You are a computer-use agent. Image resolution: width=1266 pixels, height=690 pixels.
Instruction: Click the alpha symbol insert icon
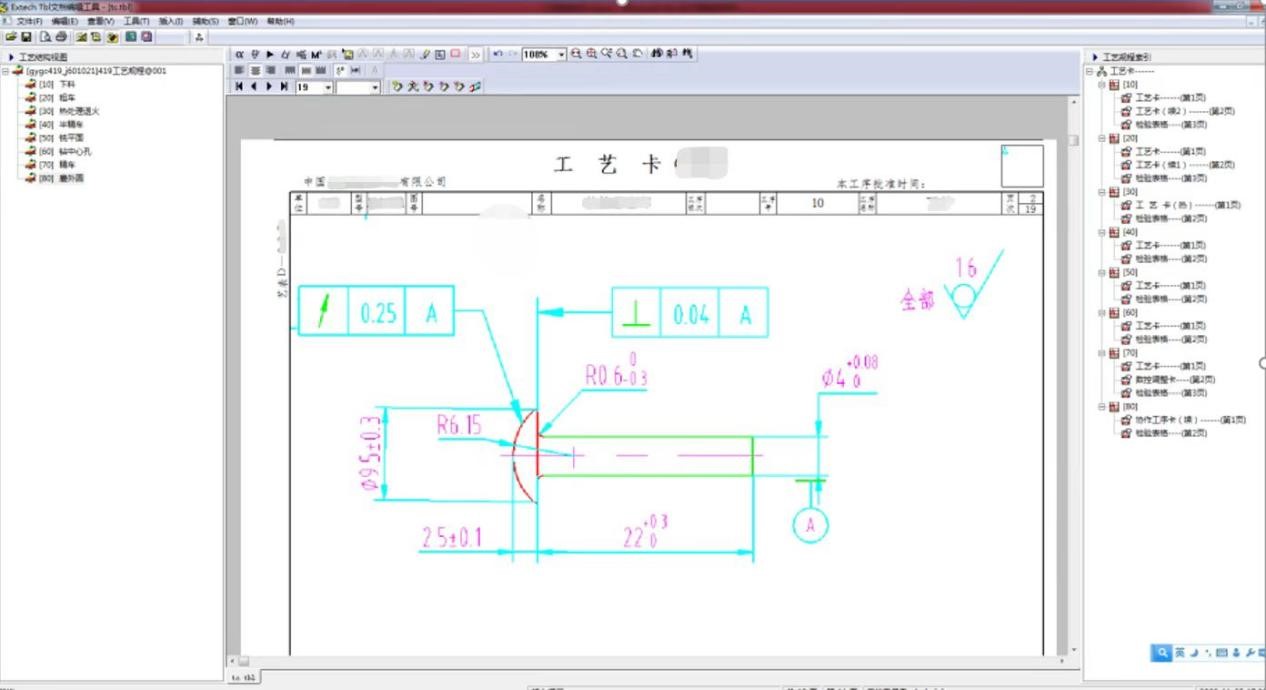tap(239, 54)
